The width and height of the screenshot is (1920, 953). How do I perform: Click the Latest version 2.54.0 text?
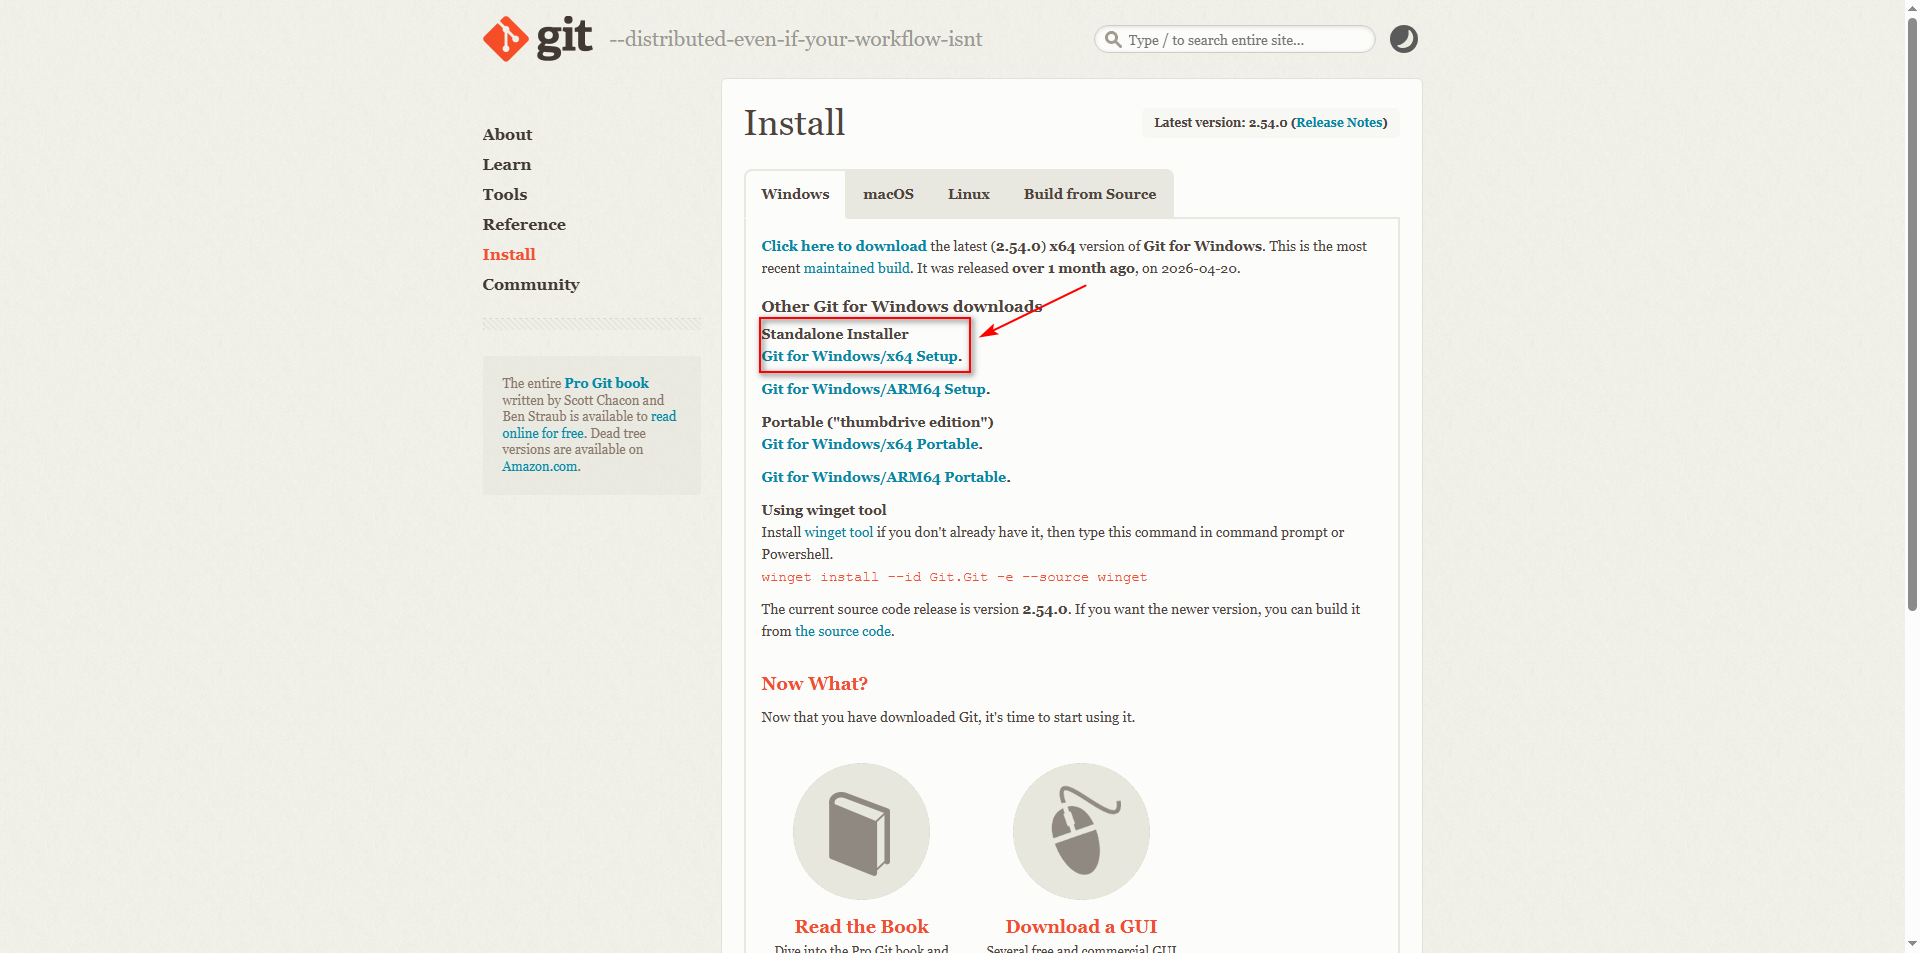click(x=1220, y=123)
